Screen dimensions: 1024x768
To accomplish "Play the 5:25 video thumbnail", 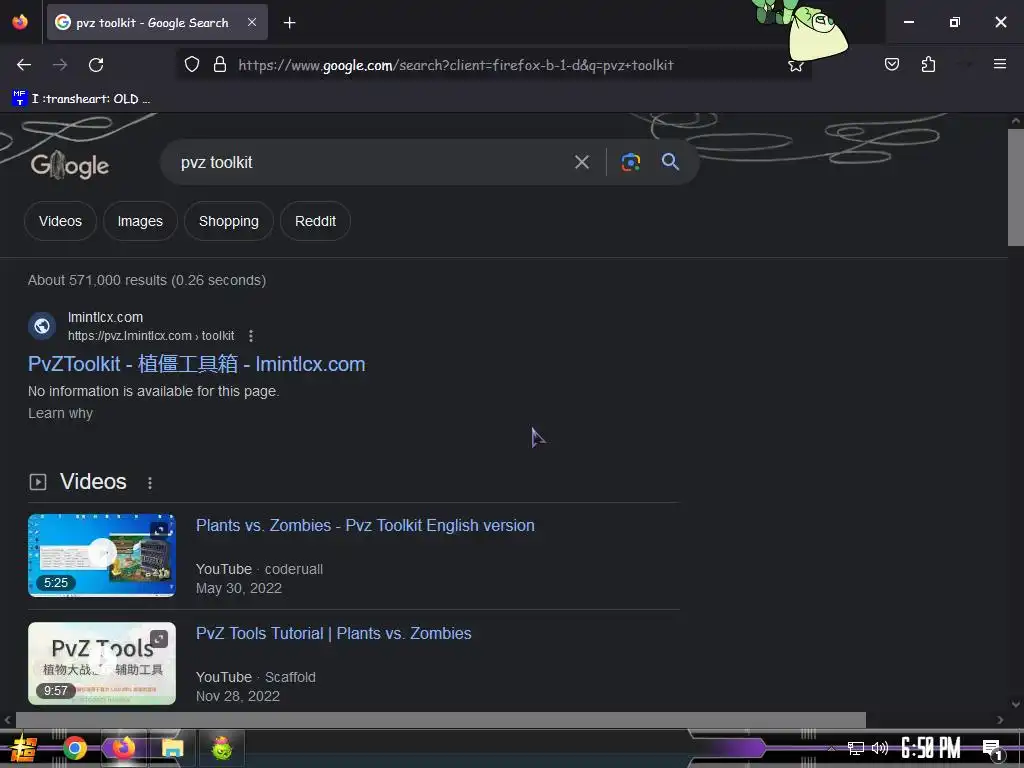I will click(102, 555).
